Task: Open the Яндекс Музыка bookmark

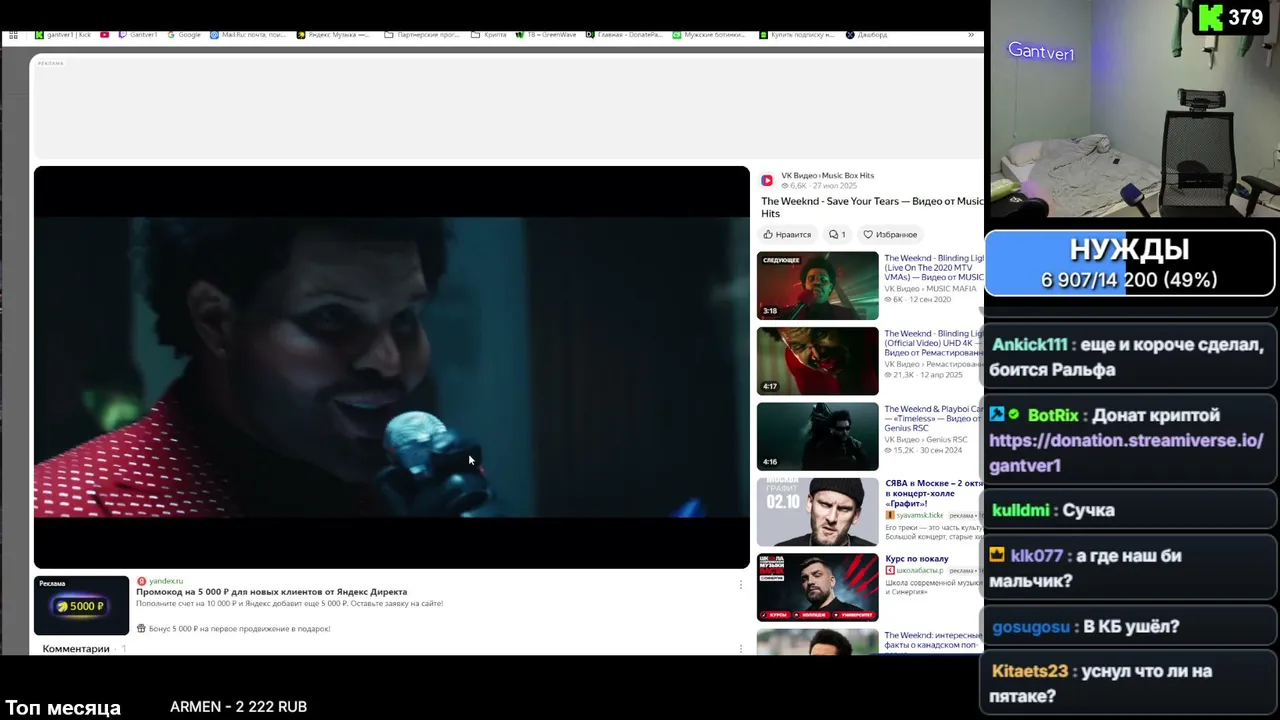Action: (x=333, y=35)
